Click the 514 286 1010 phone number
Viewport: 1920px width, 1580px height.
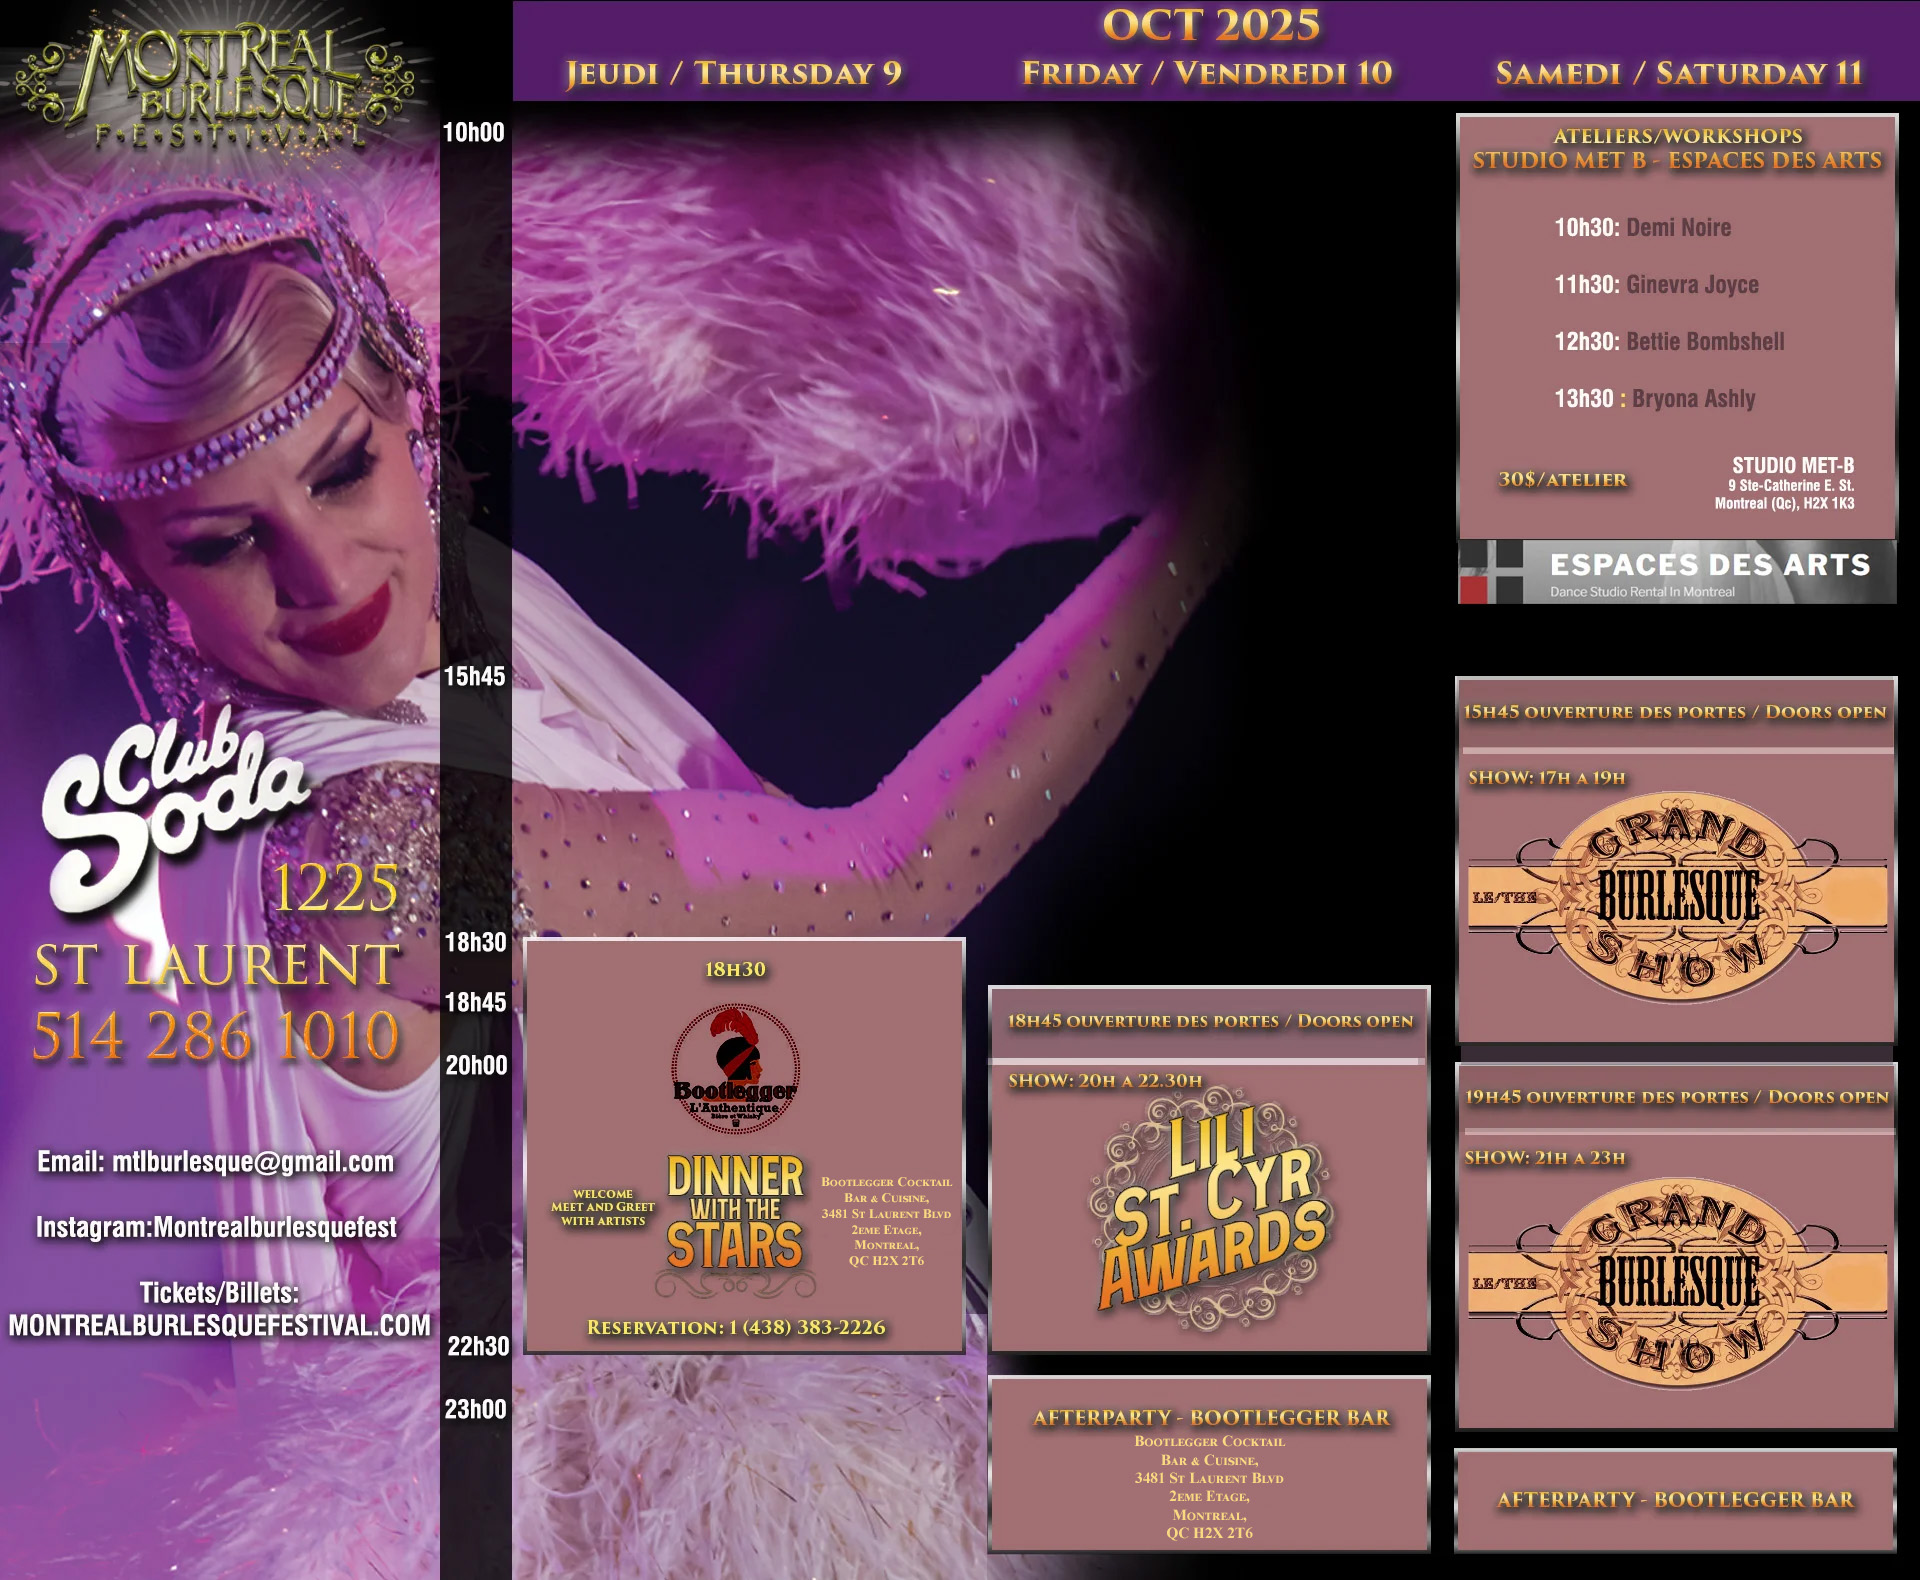tap(216, 1035)
